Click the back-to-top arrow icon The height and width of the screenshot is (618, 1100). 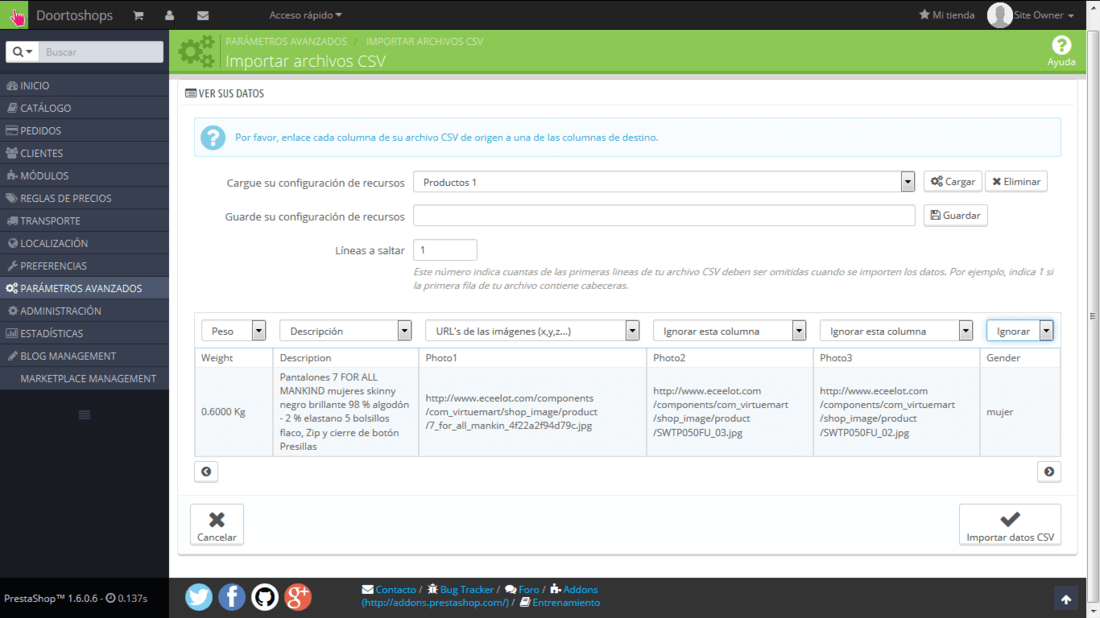click(1066, 599)
